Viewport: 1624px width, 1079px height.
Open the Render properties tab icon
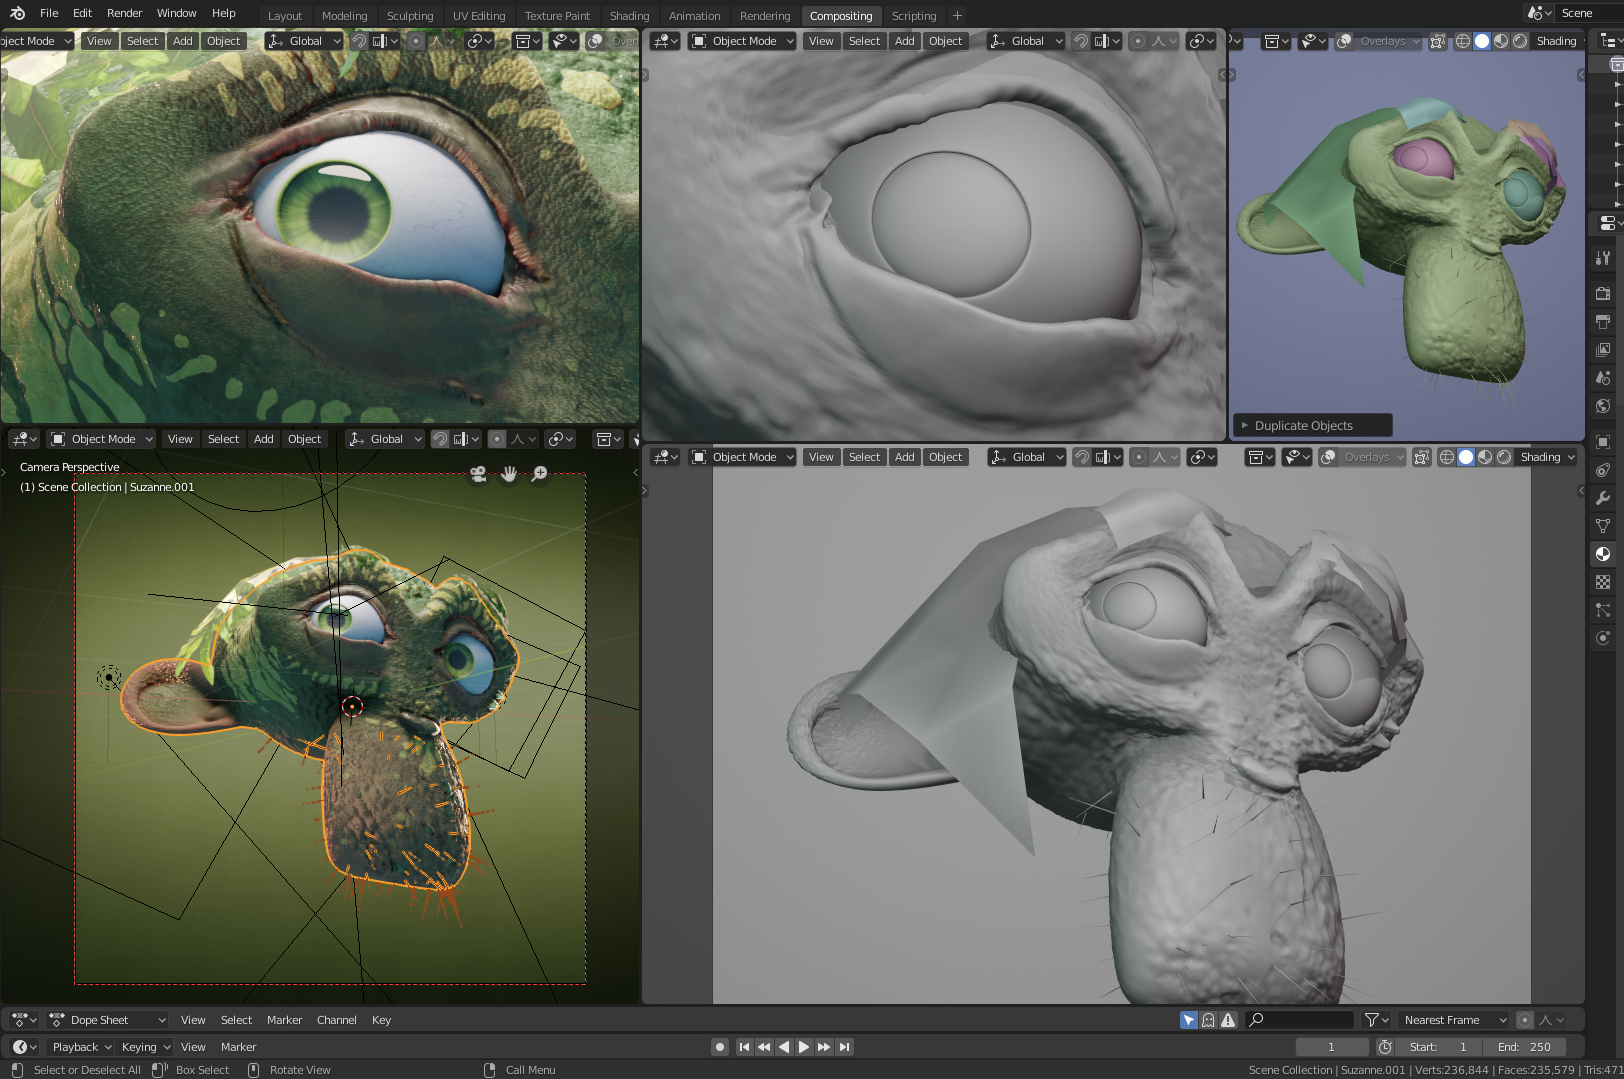[1603, 293]
